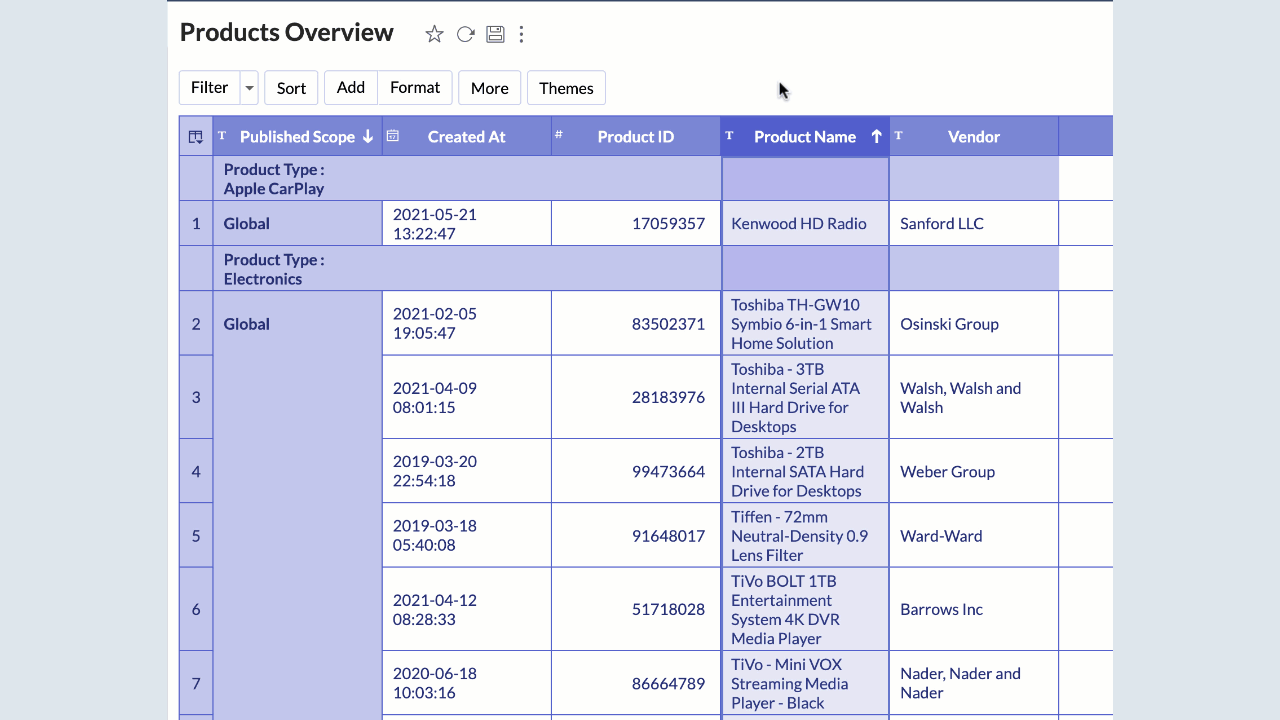The height and width of the screenshot is (720, 1280).
Task: Click descending sort arrow on Published Scope
Action: coord(368,137)
